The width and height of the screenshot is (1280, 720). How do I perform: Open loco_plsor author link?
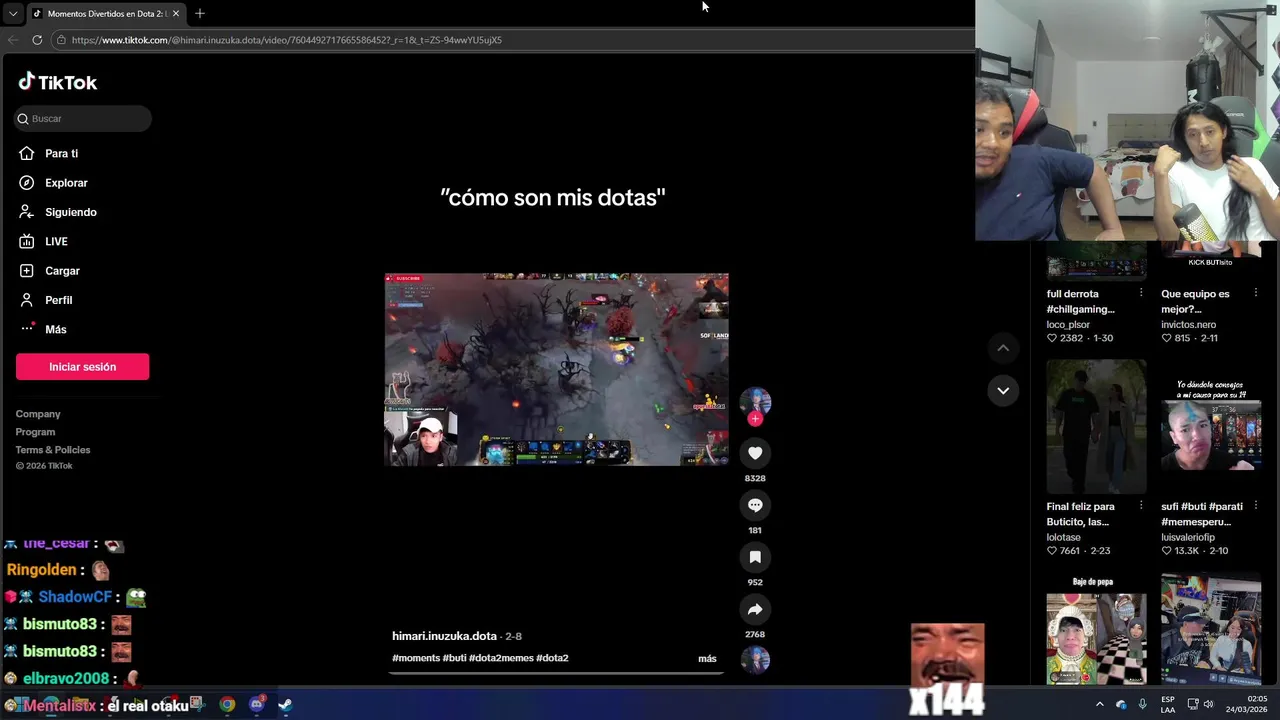[1068, 325]
